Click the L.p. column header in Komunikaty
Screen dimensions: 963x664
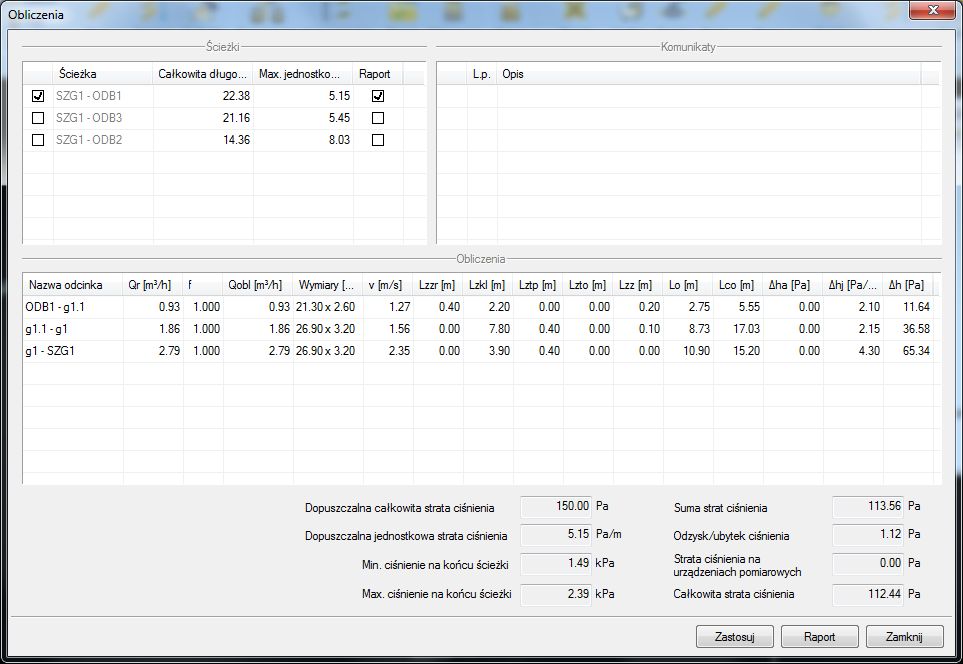tap(482, 74)
